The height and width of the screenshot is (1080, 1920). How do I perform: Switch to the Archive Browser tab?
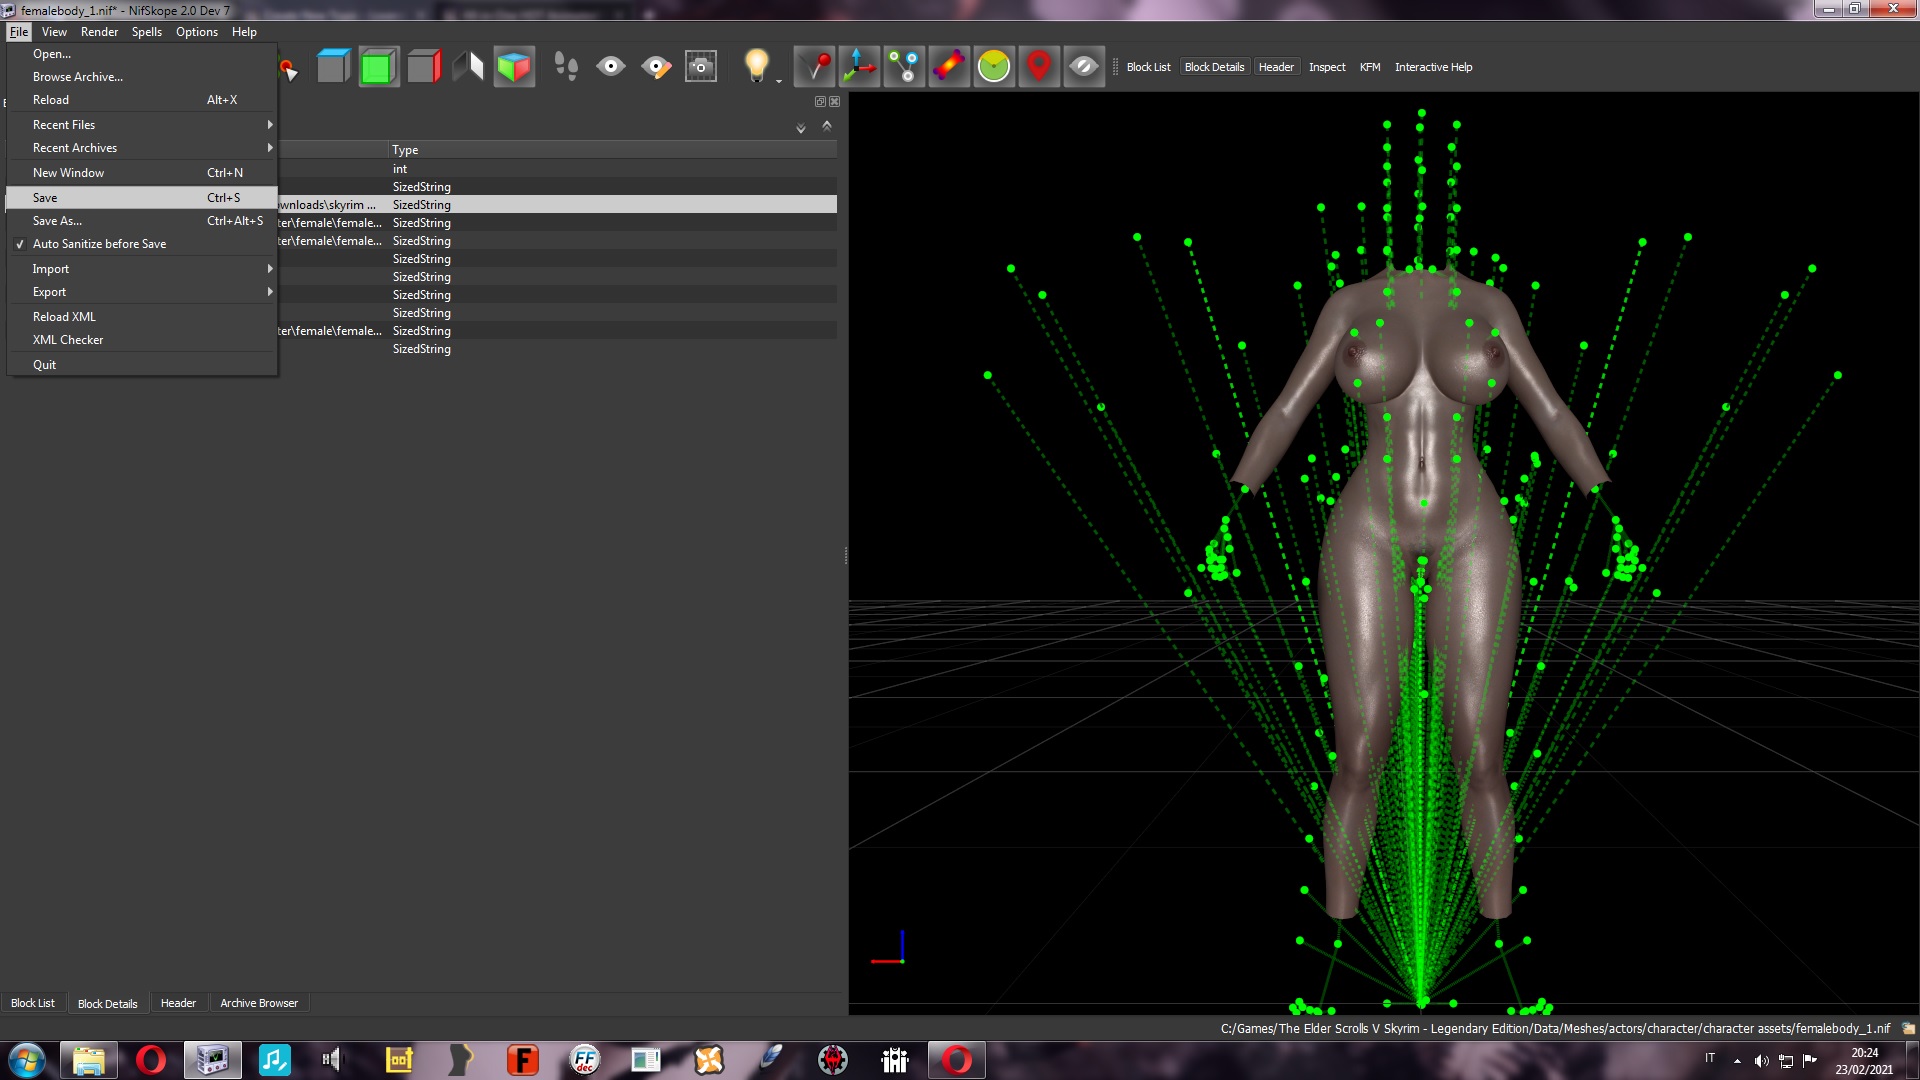(x=259, y=1003)
